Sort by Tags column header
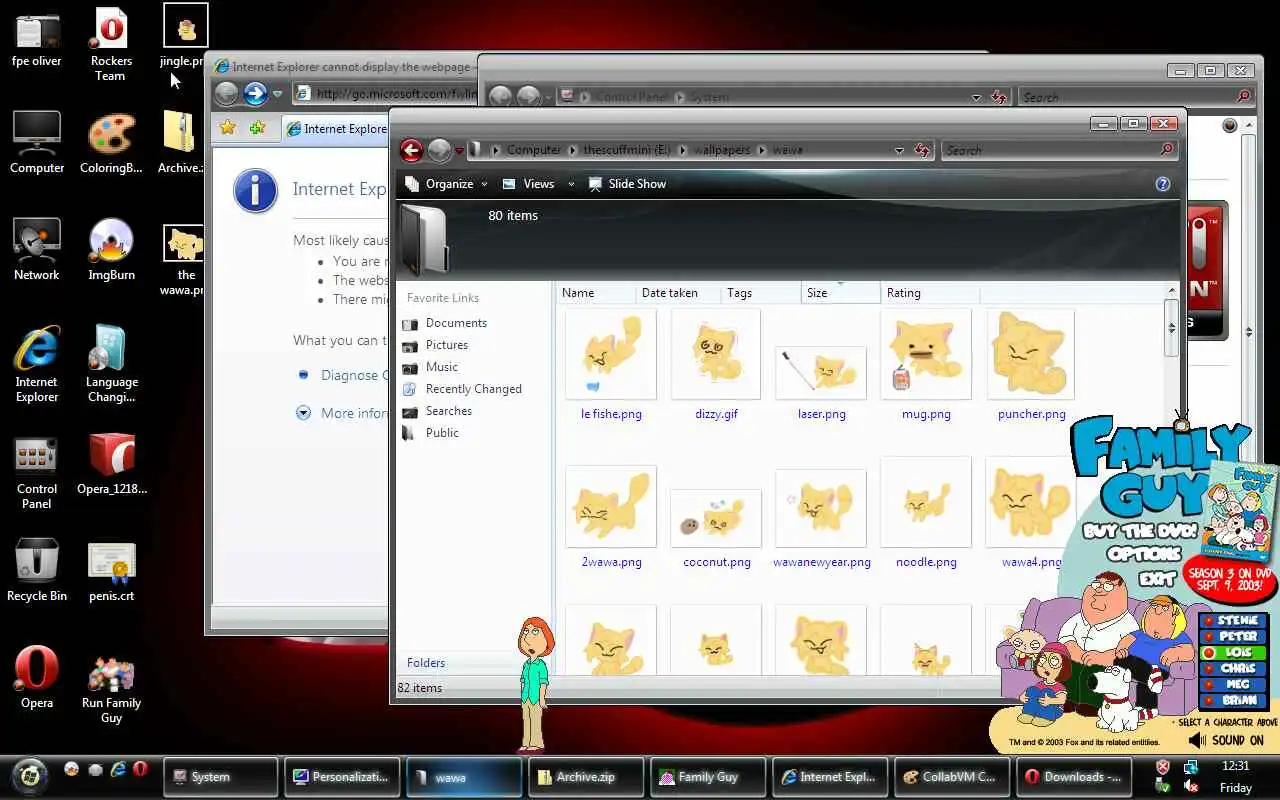Image resolution: width=1280 pixels, height=800 pixels. point(761,293)
